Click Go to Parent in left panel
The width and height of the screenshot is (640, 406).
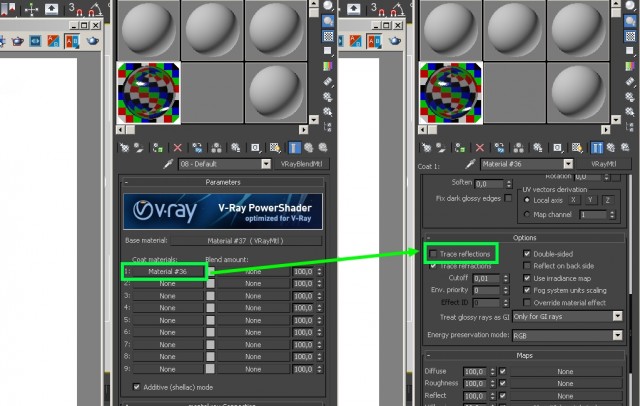pyautogui.click(x=309, y=147)
